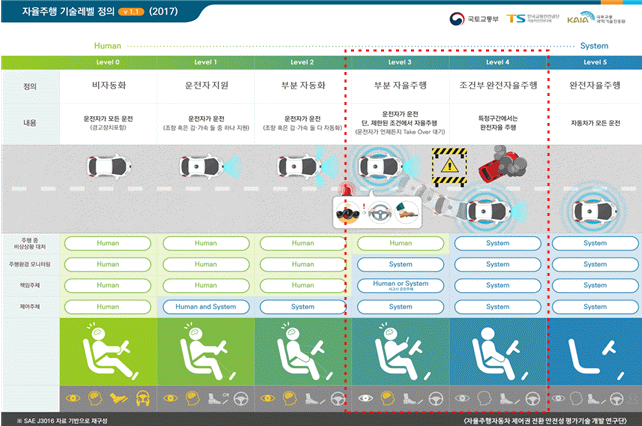Click 'Human and System' pill under Level 1
This screenshot has height=426, width=642.
tap(206, 307)
